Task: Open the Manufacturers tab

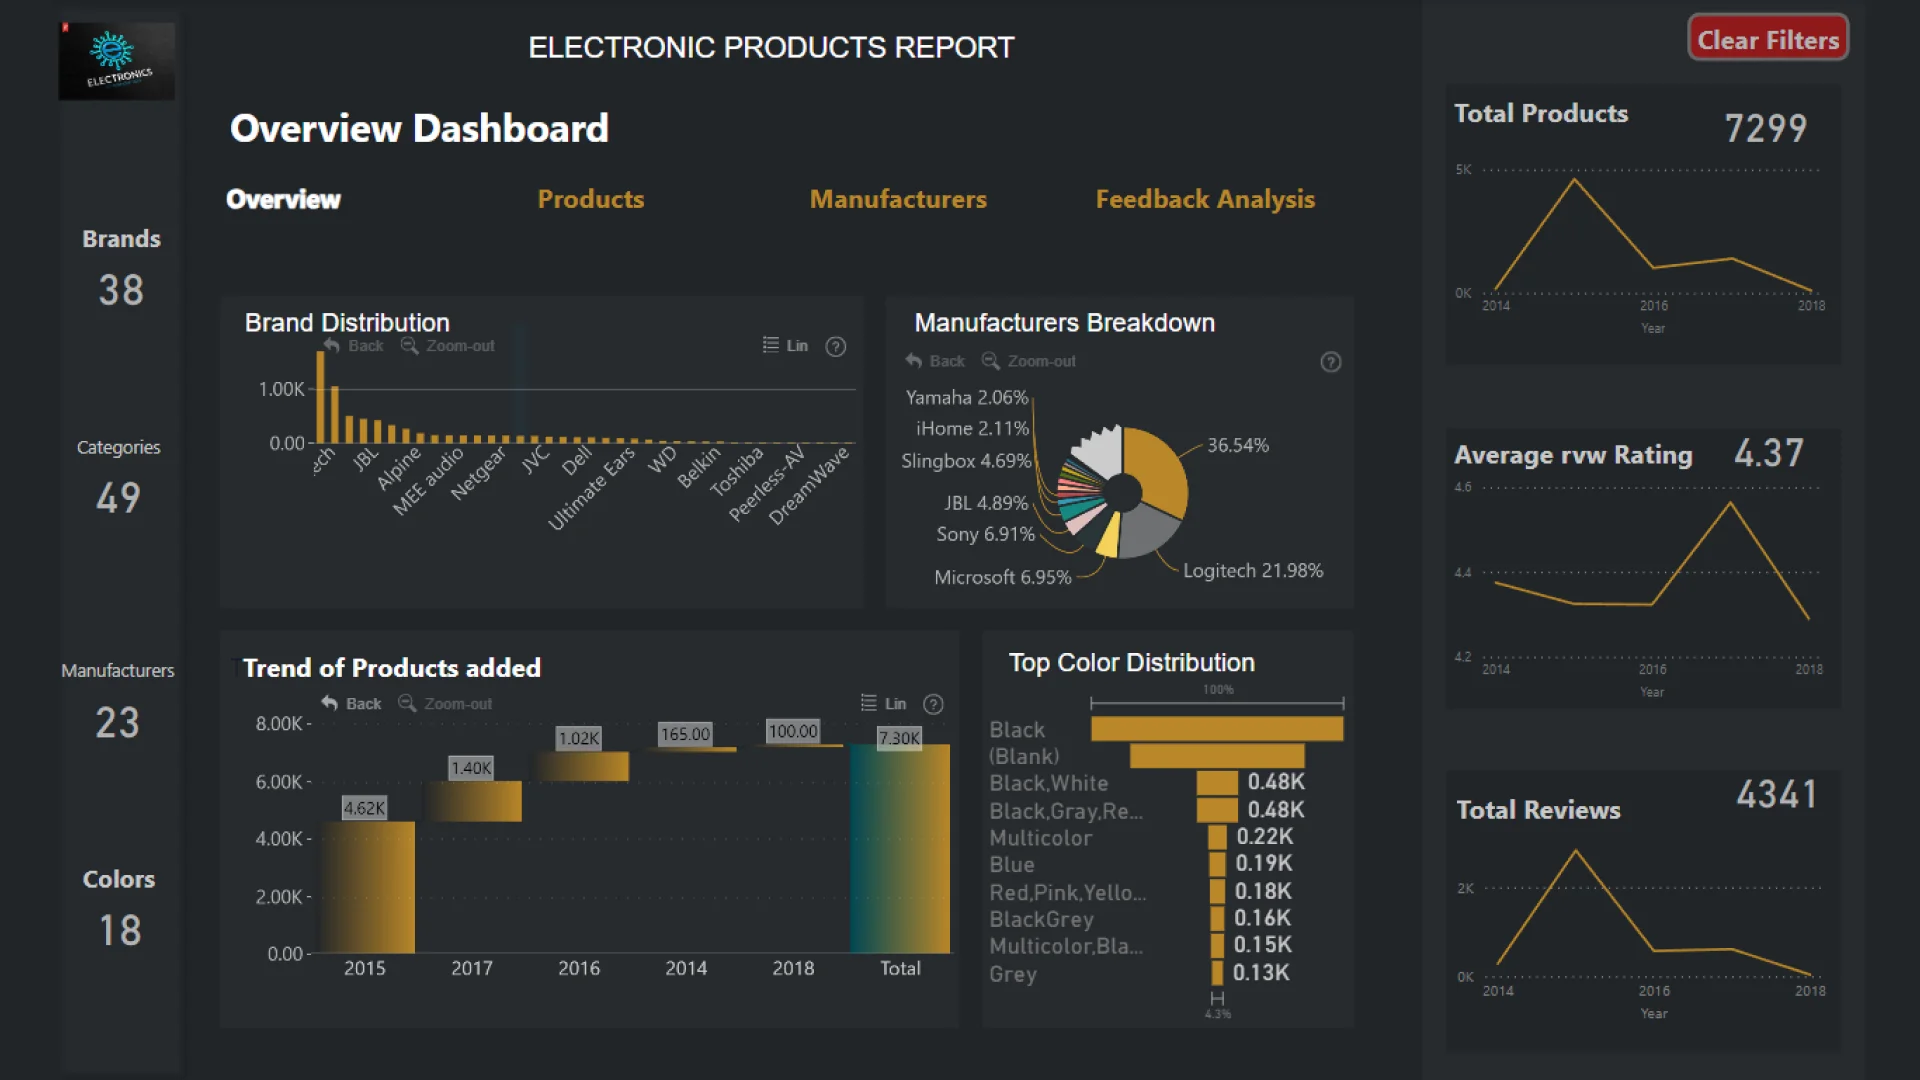Action: [898, 199]
